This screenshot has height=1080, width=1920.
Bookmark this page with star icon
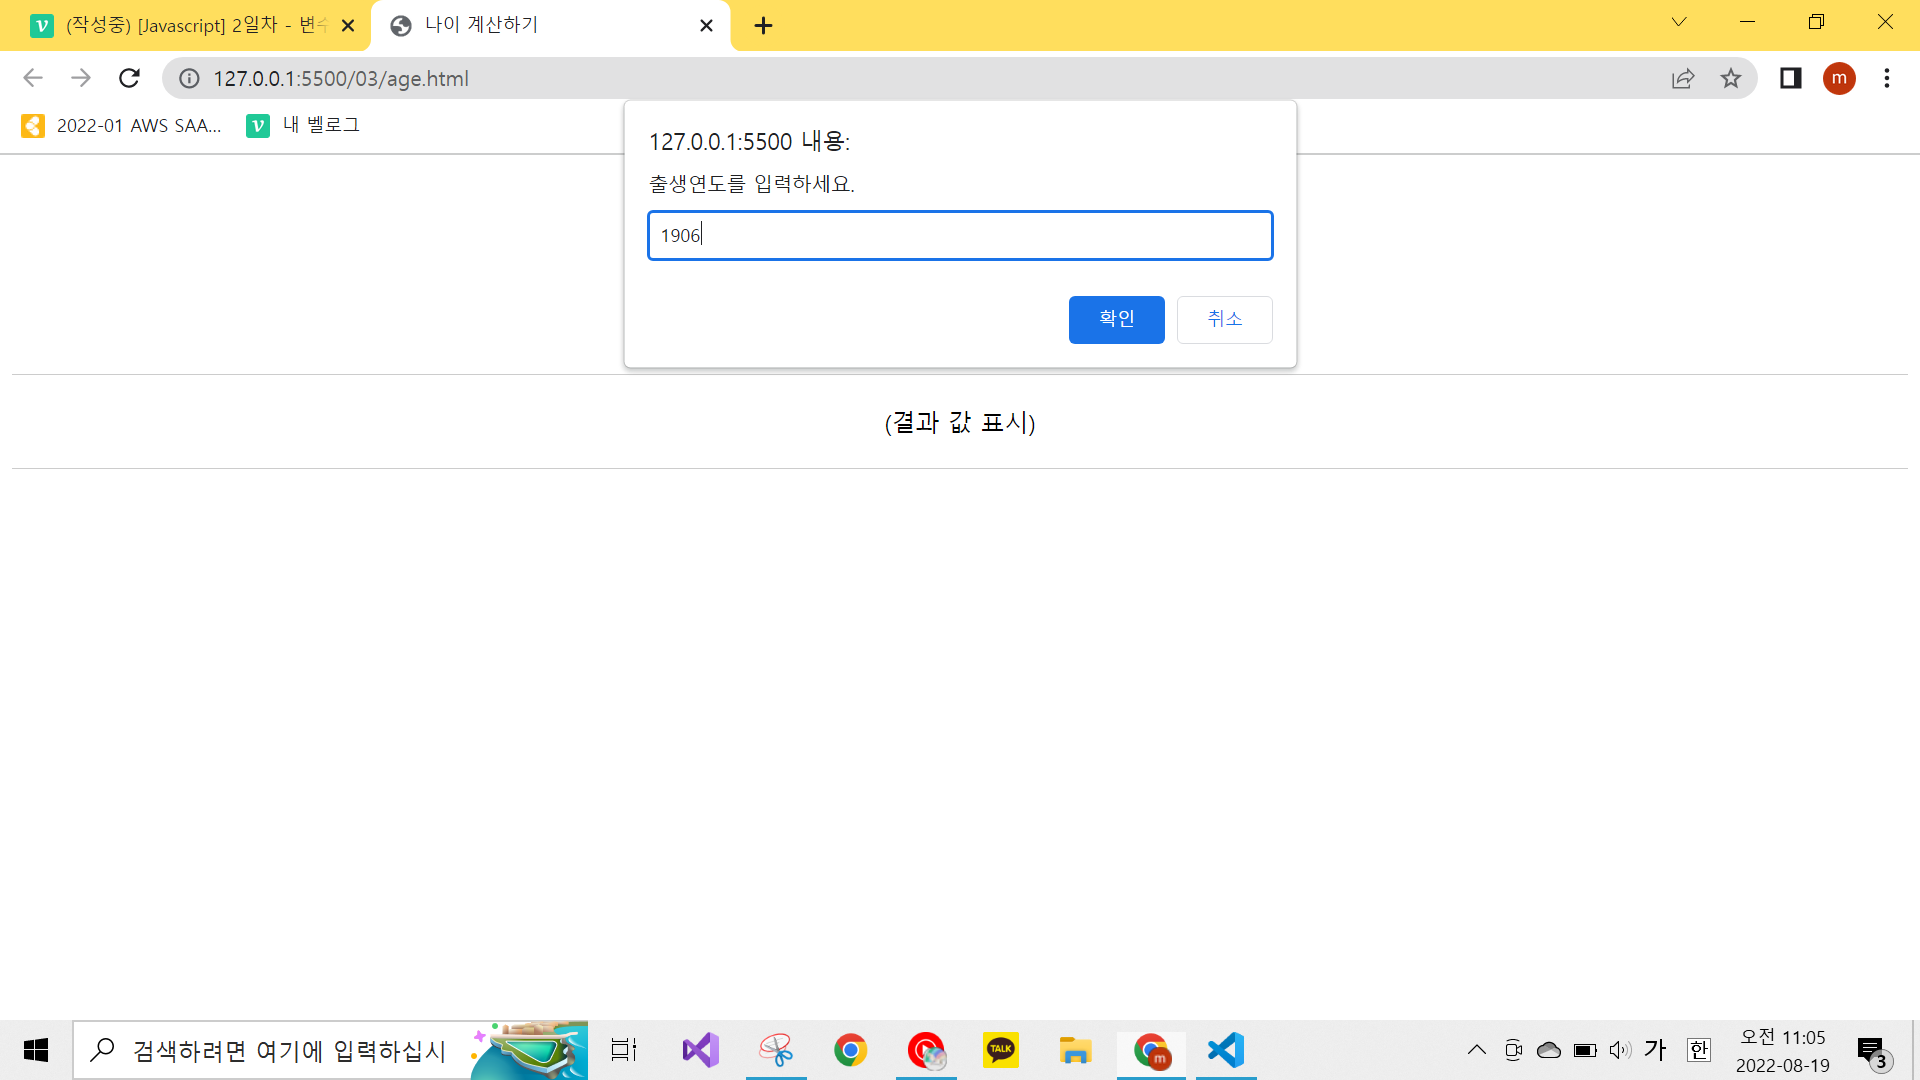click(x=1731, y=78)
